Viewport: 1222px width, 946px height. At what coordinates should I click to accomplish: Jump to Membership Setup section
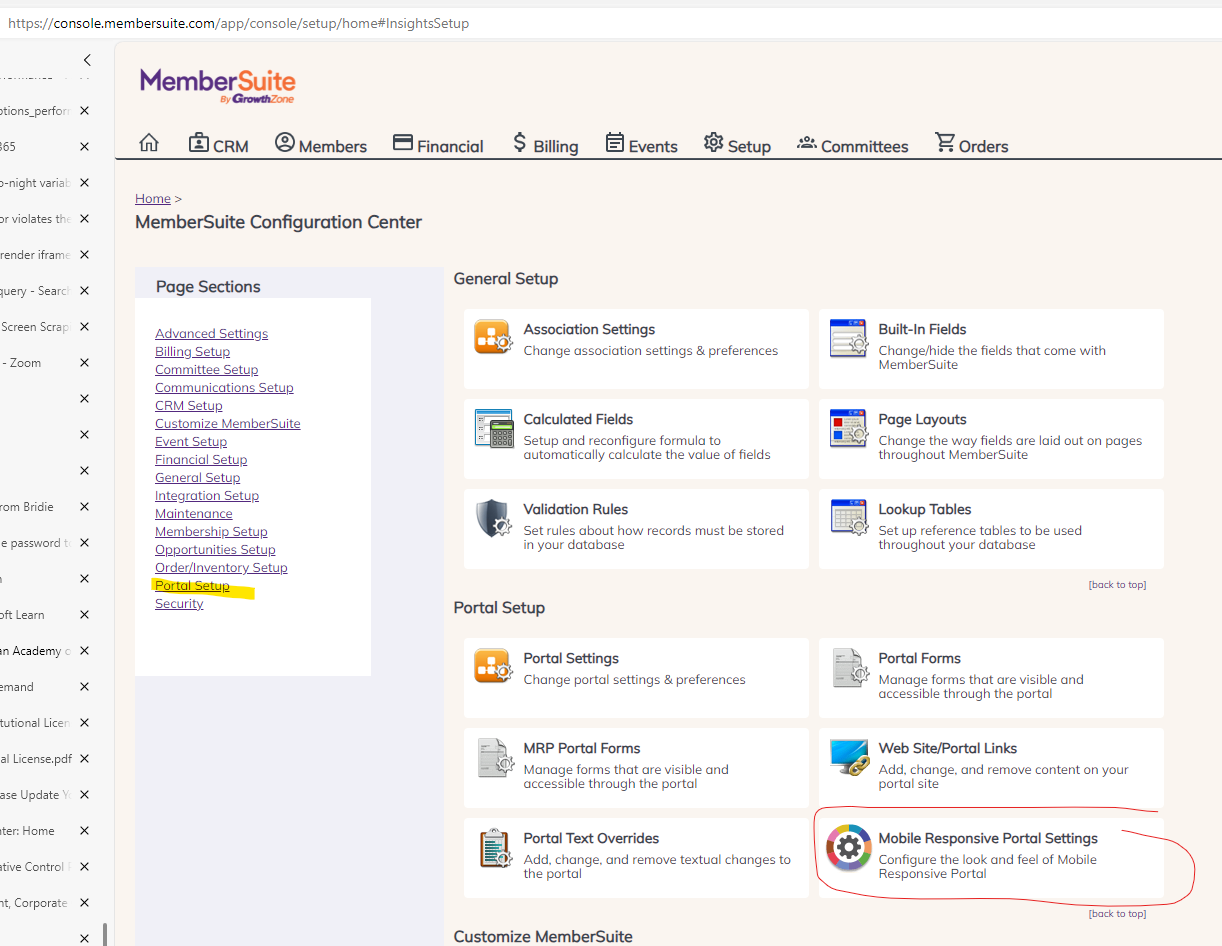[211, 531]
